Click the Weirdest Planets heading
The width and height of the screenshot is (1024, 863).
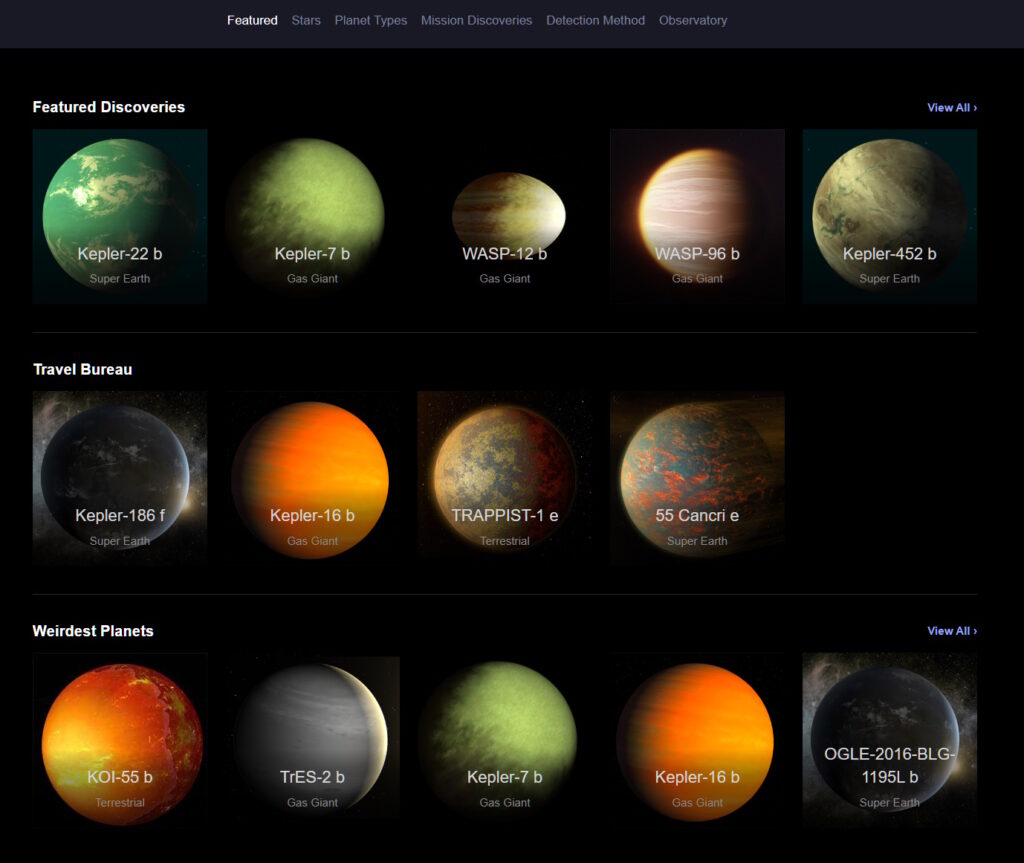point(93,631)
